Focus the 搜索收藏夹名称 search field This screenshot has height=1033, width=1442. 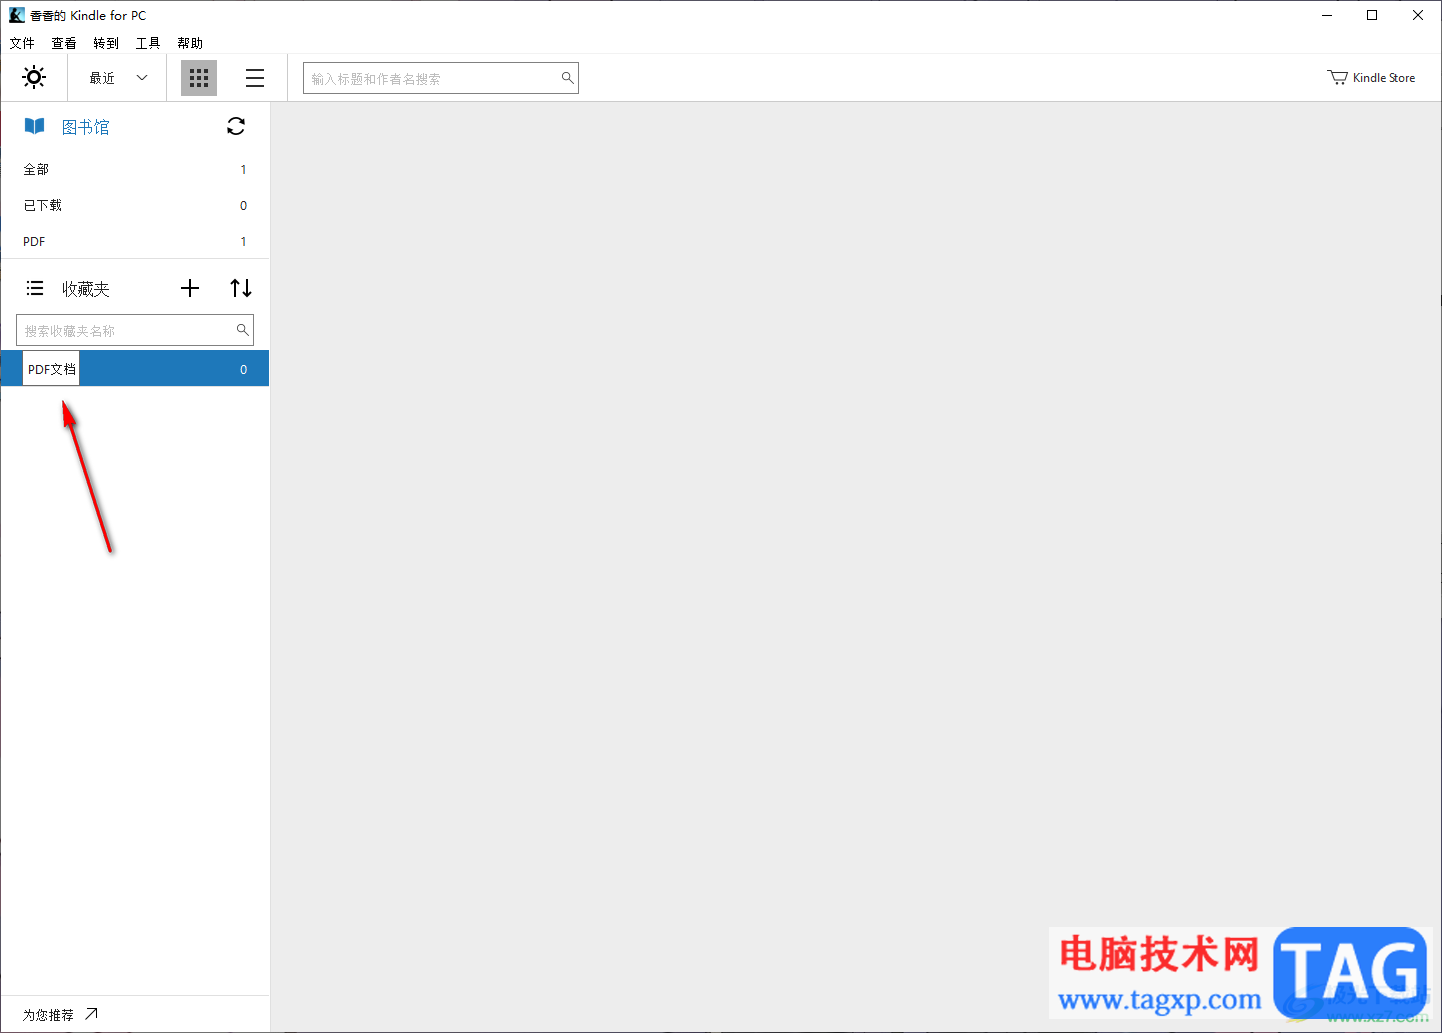pyautogui.click(x=135, y=330)
